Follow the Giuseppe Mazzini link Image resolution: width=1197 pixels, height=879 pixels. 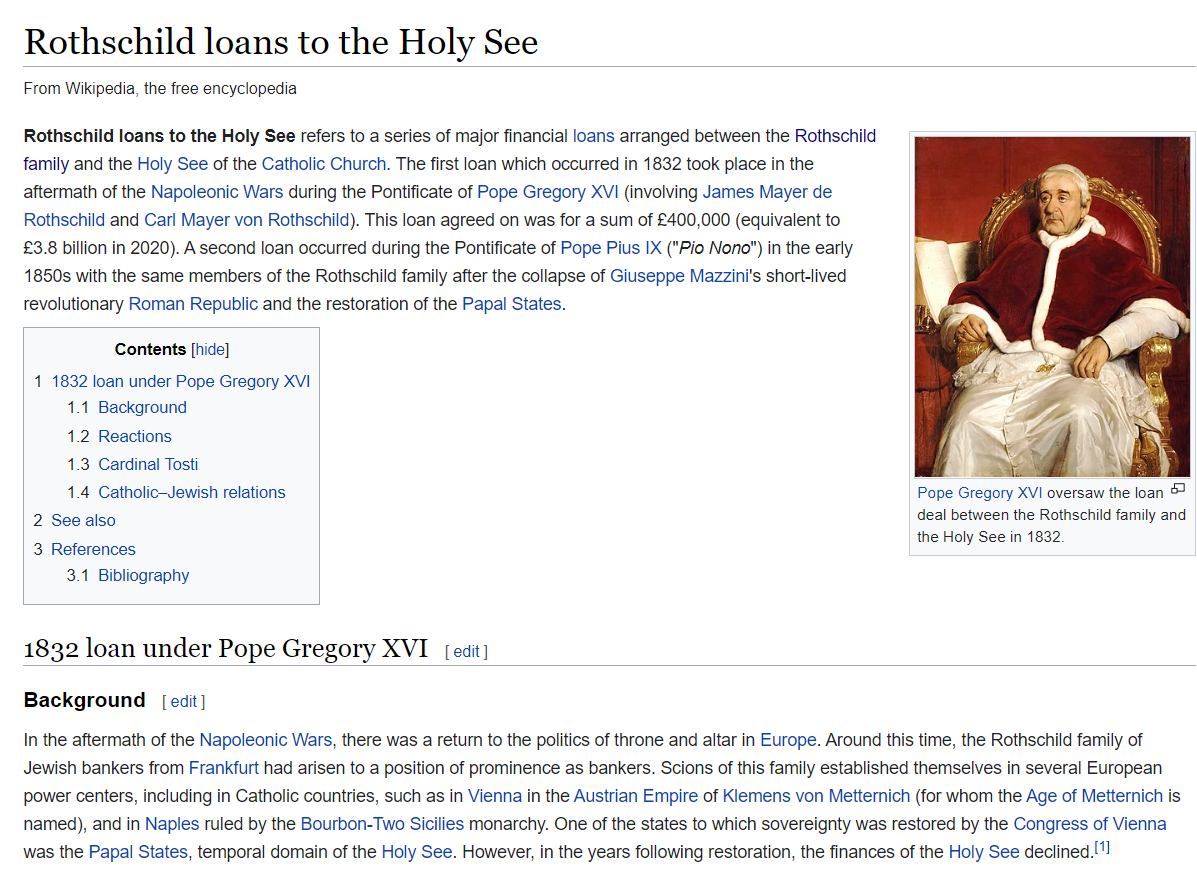[679, 275]
